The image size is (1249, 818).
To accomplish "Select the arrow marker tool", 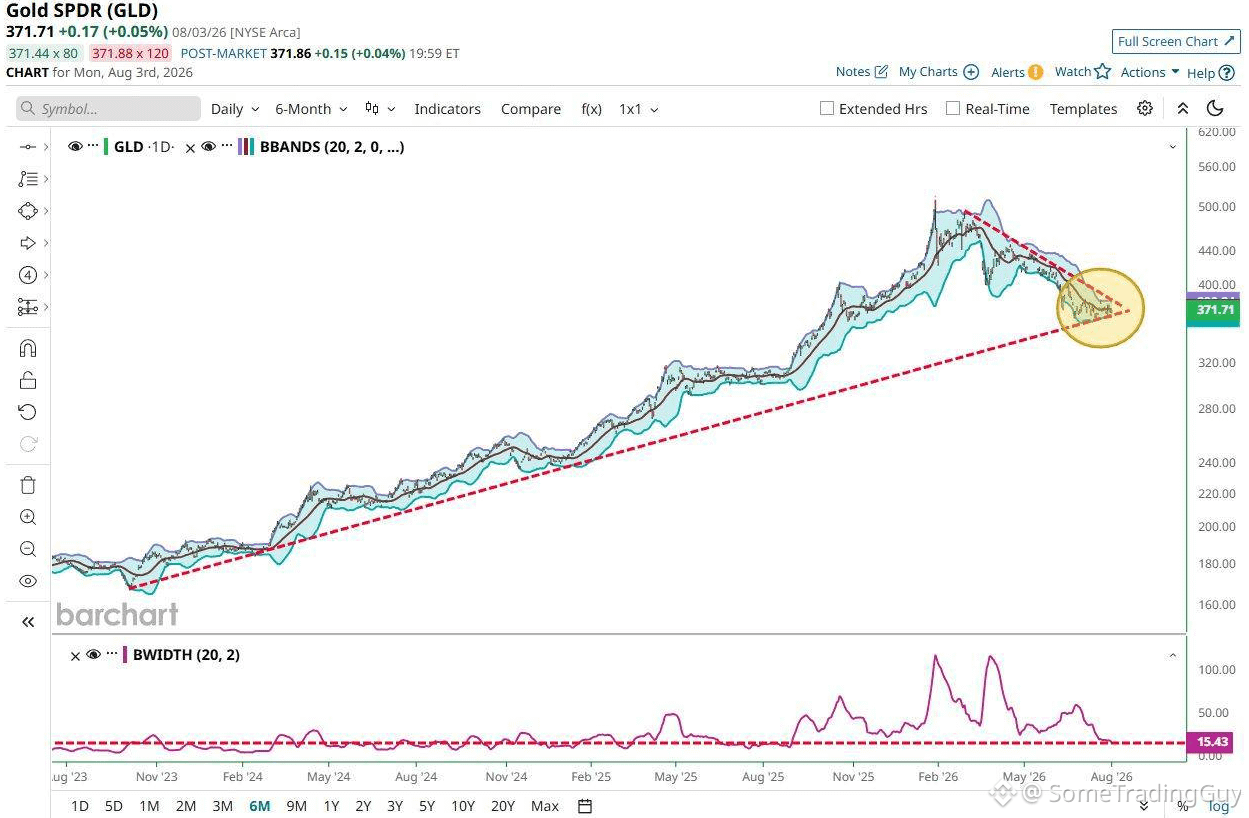I will pyautogui.click(x=27, y=243).
